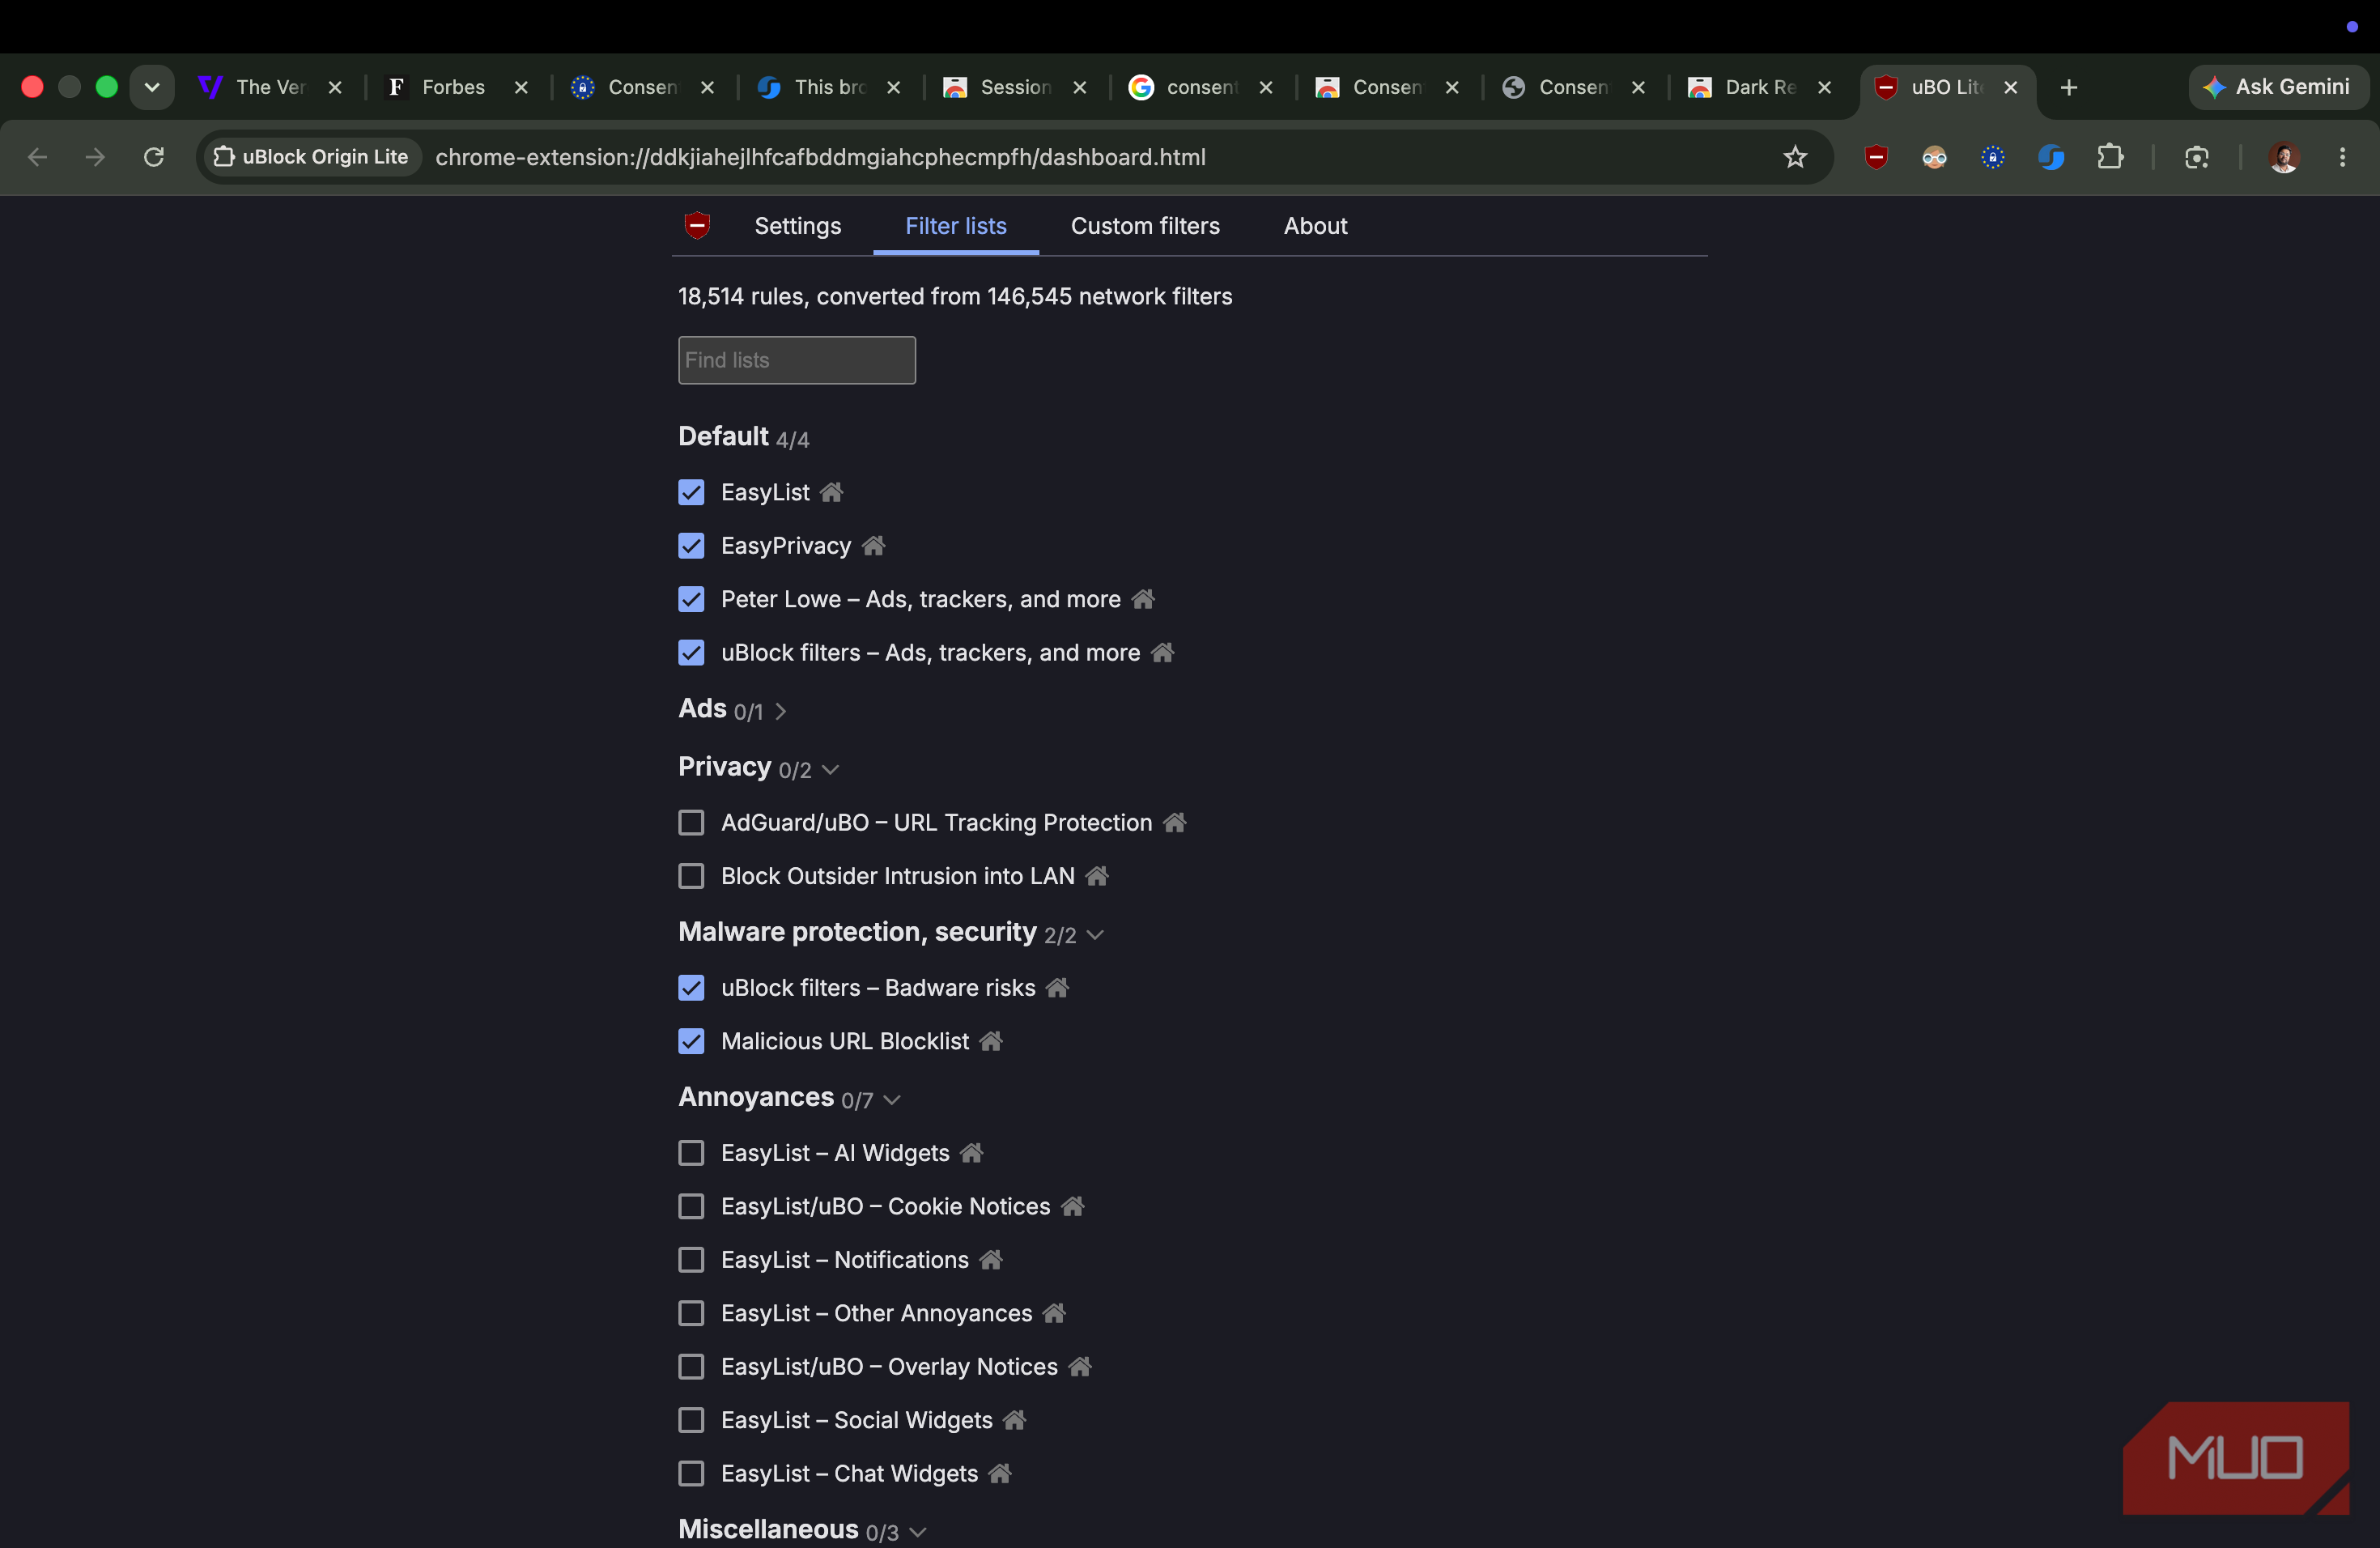Image resolution: width=2380 pixels, height=1548 pixels.
Task: Click Ask Gemini button
Action: point(2277,87)
